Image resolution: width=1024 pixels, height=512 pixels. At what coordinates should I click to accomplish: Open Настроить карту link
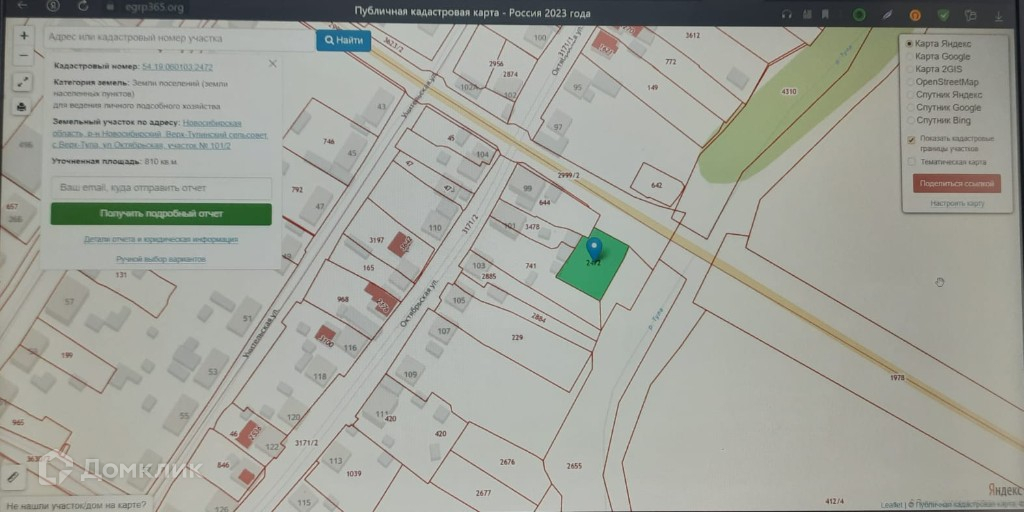point(957,204)
